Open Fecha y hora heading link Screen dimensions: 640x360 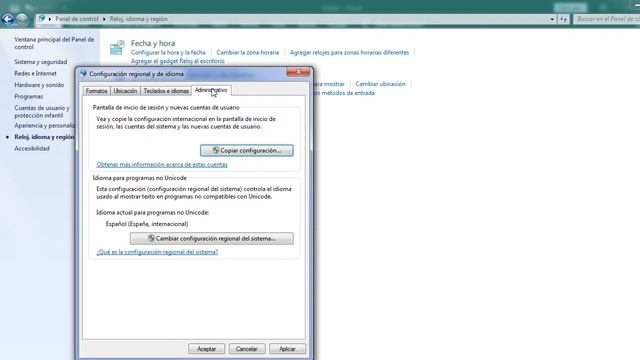point(153,43)
